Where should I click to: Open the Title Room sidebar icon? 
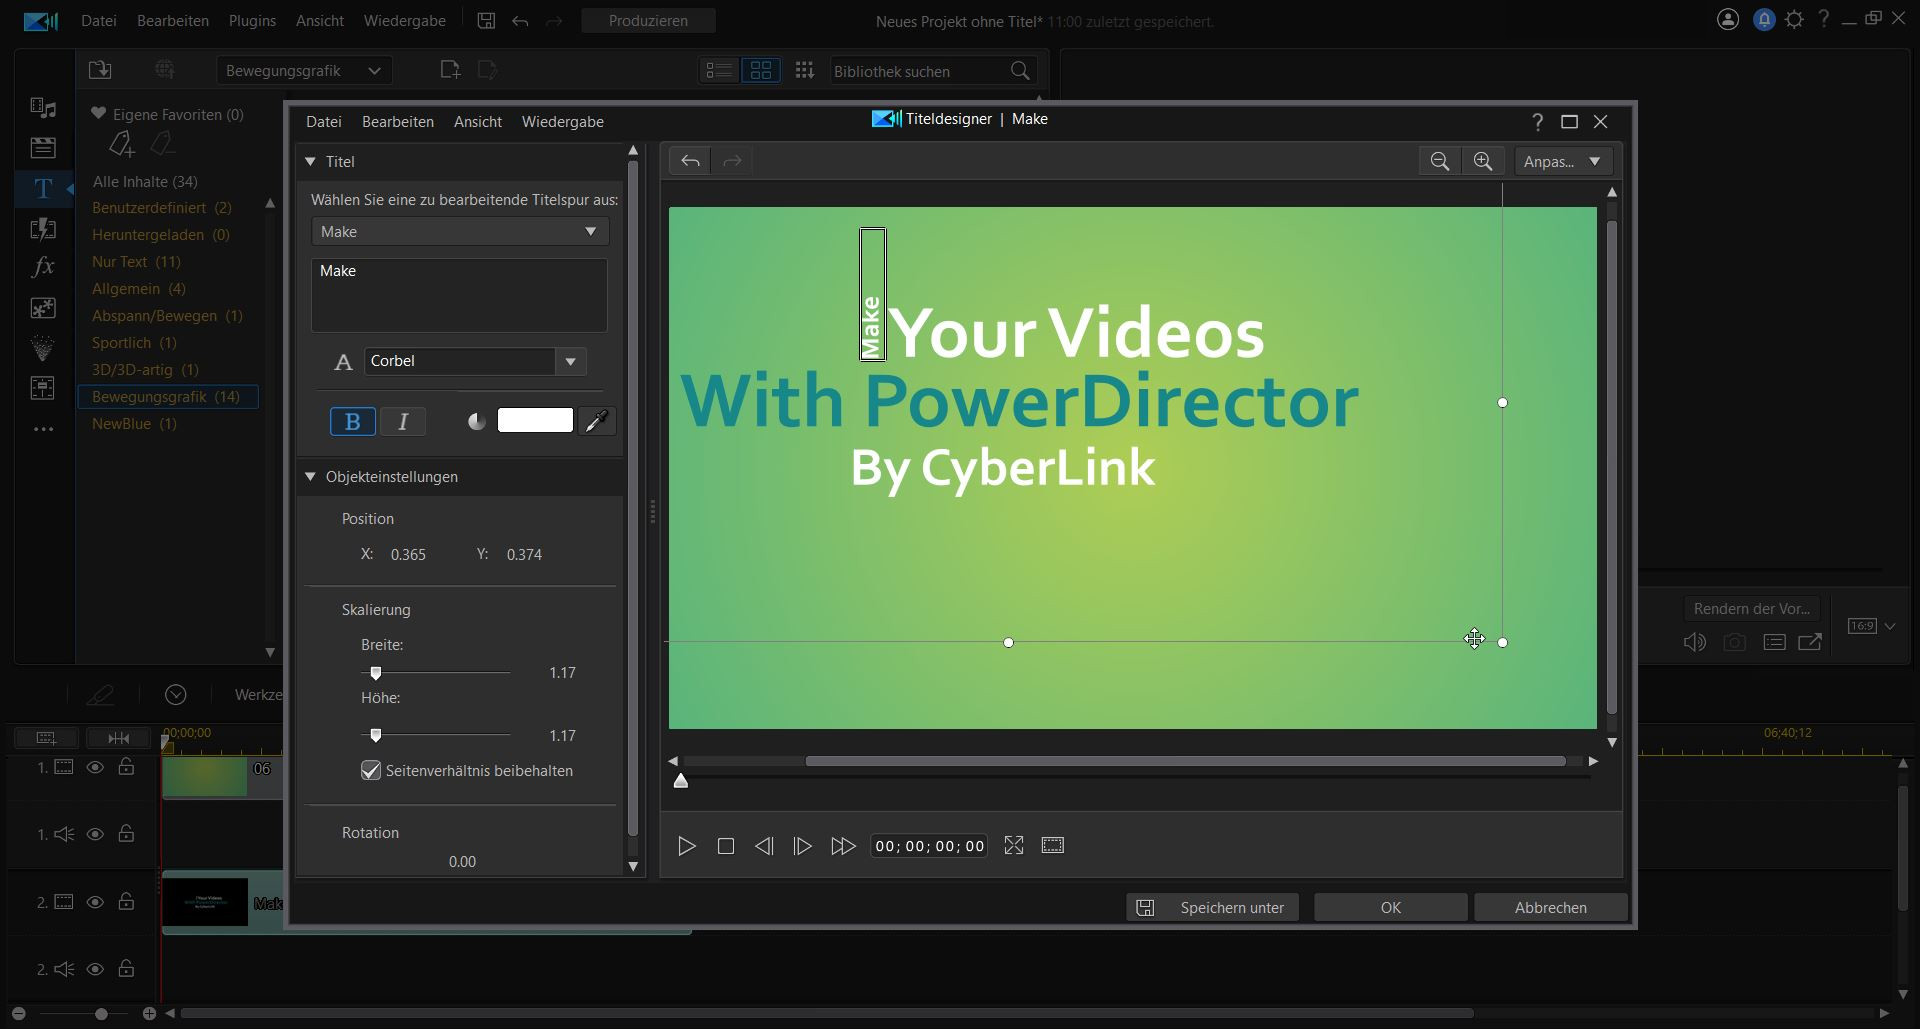coord(43,188)
